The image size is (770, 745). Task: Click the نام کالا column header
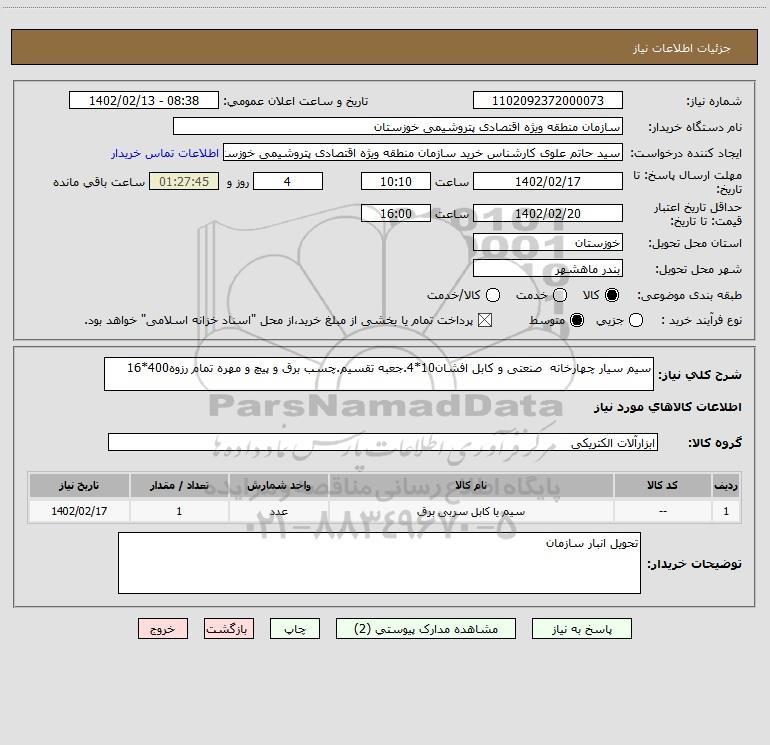471,485
